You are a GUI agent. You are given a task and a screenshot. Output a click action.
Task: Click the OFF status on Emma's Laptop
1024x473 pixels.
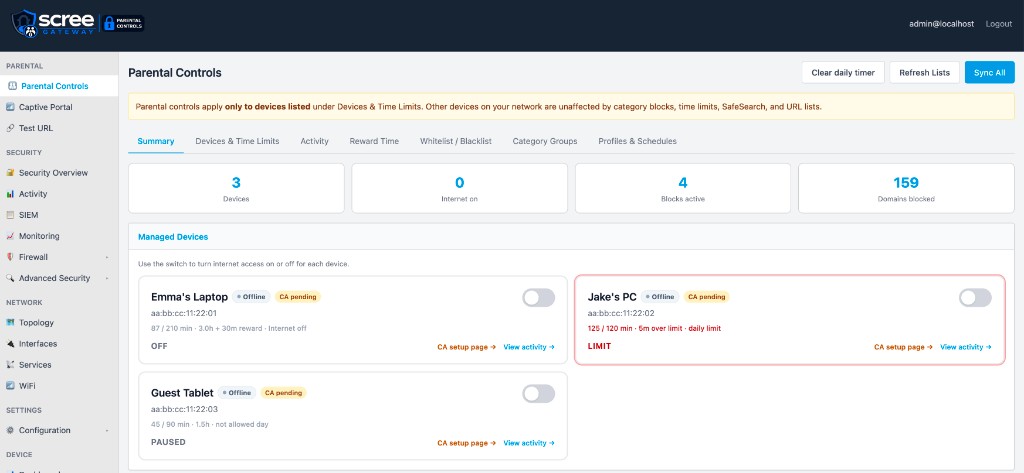tap(159, 346)
